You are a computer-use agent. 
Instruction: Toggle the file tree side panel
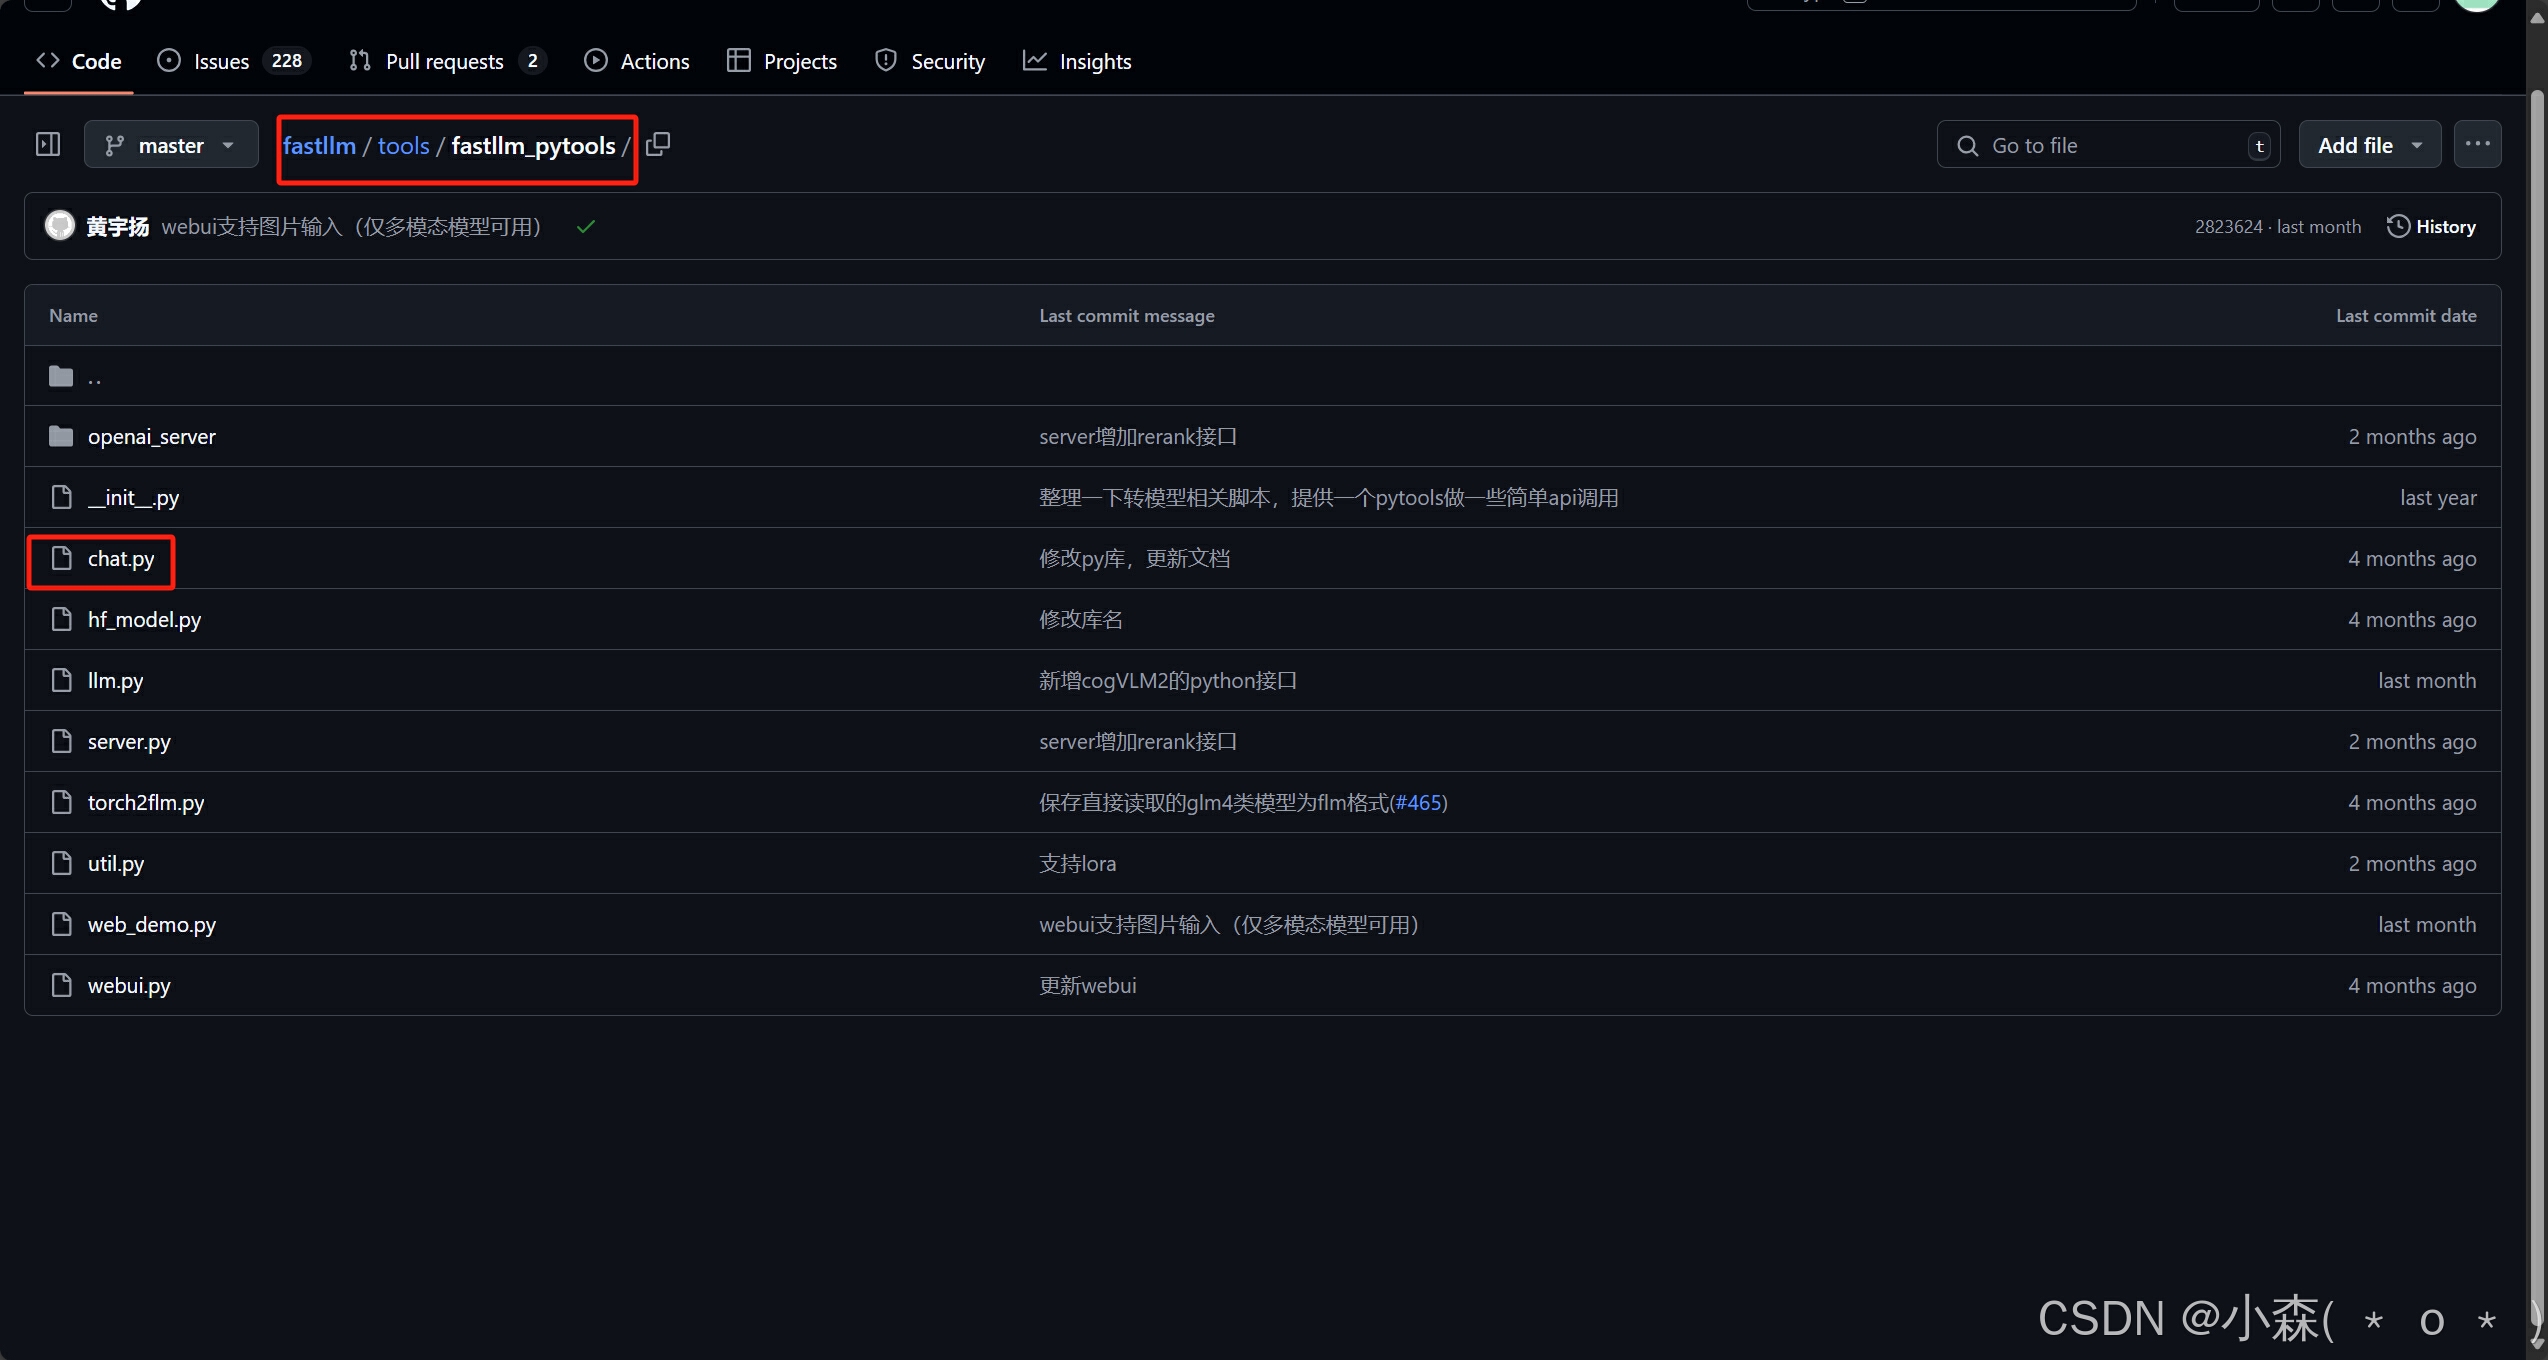tap(48, 145)
